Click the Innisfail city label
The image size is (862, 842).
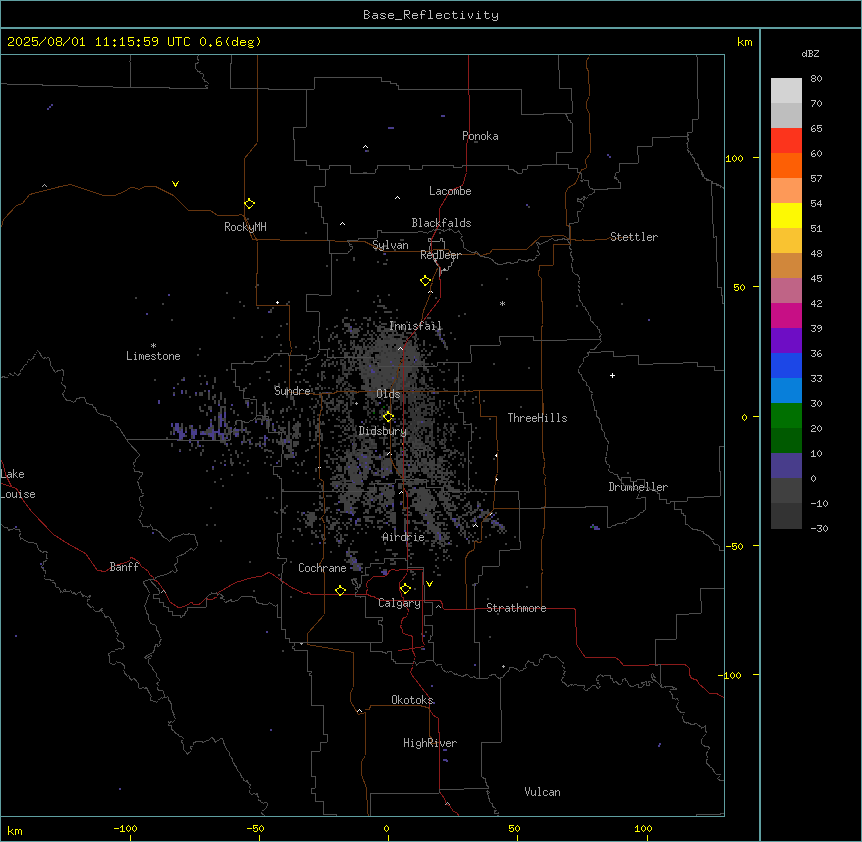416,326
